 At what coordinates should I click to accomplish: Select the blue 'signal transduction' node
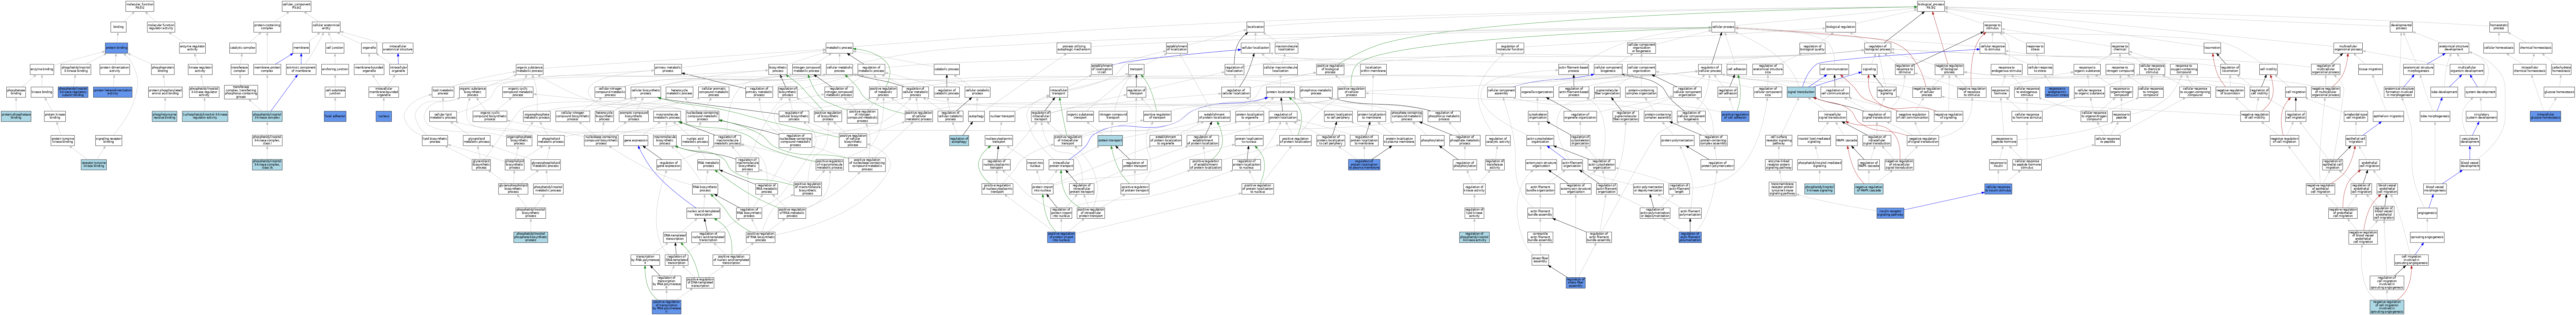pyautogui.click(x=1801, y=92)
